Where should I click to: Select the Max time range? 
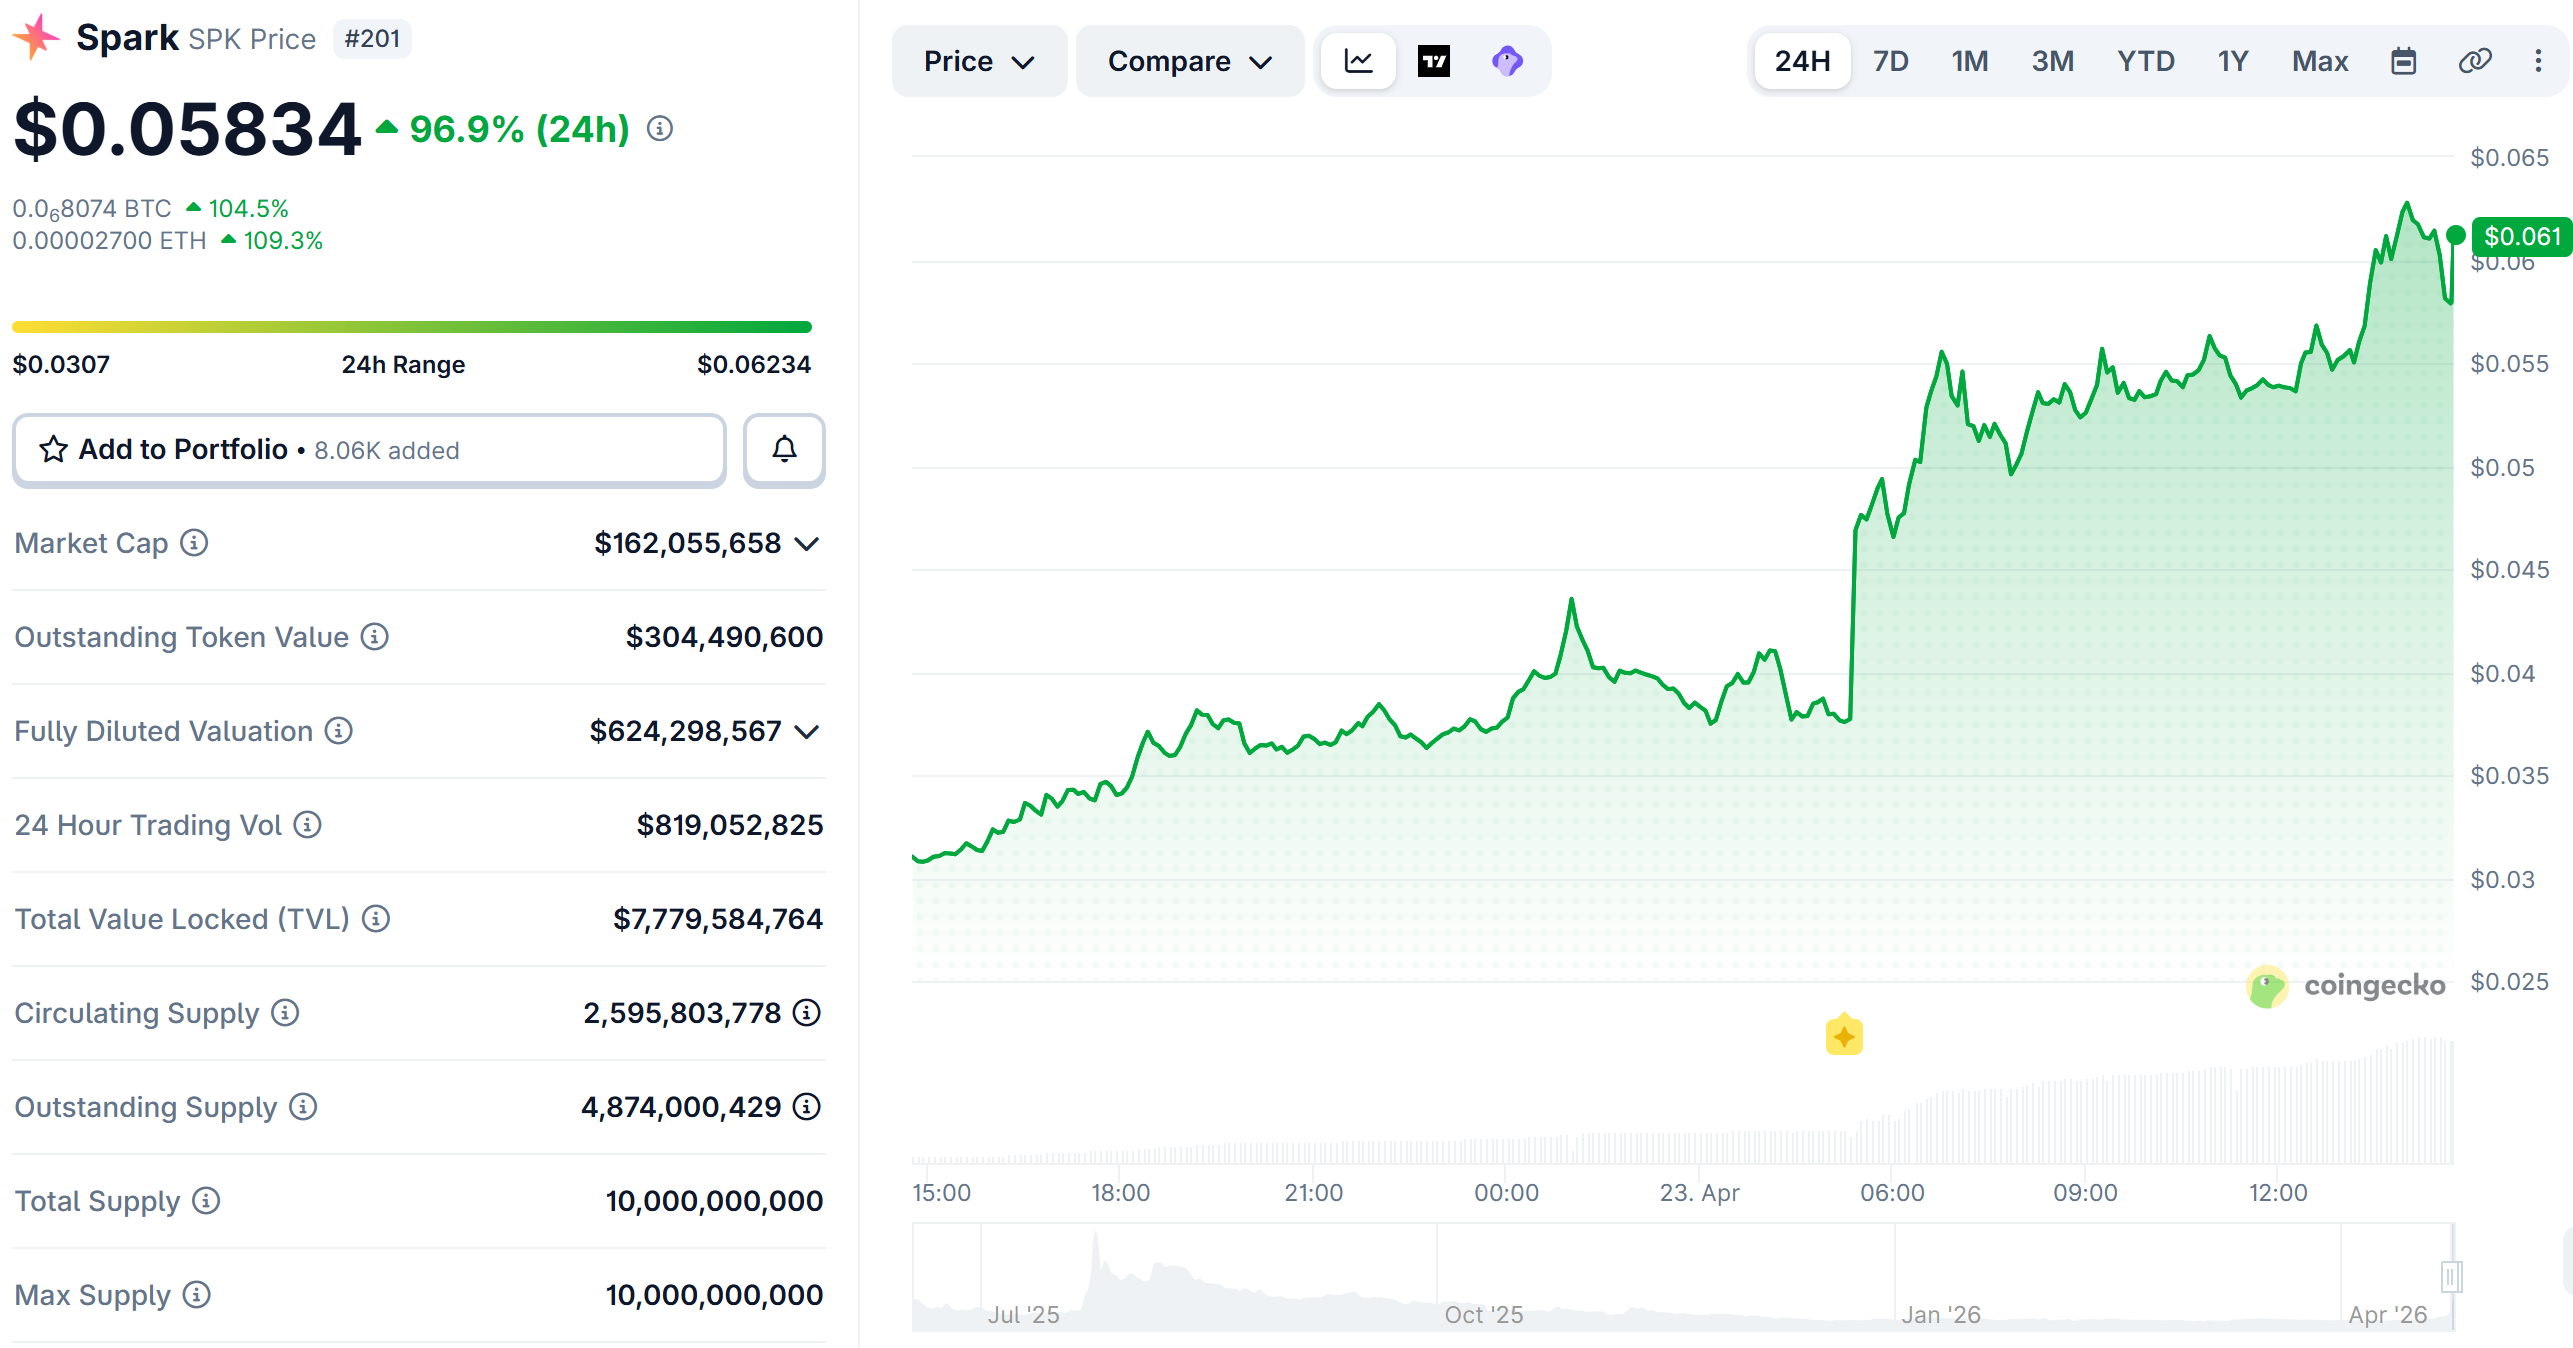pyautogui.click(x=2320, y=61)
